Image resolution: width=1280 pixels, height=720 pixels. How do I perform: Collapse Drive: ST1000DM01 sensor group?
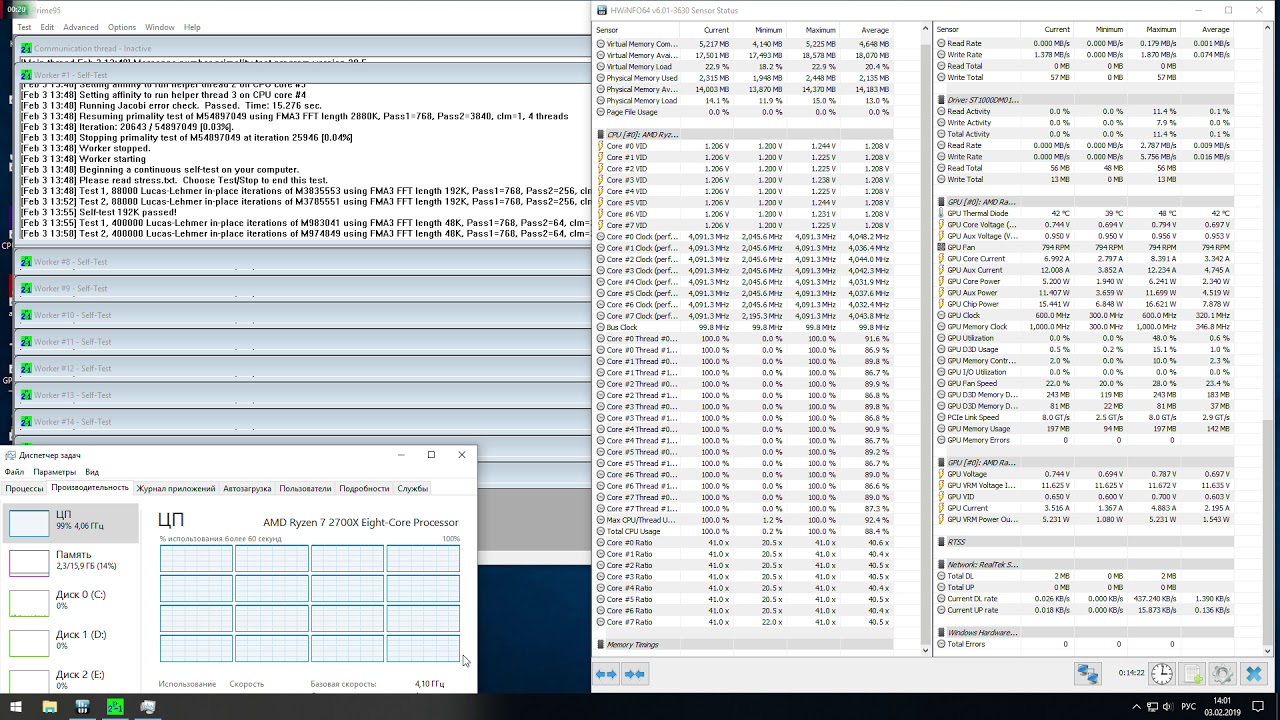click(x=983, y=100)
